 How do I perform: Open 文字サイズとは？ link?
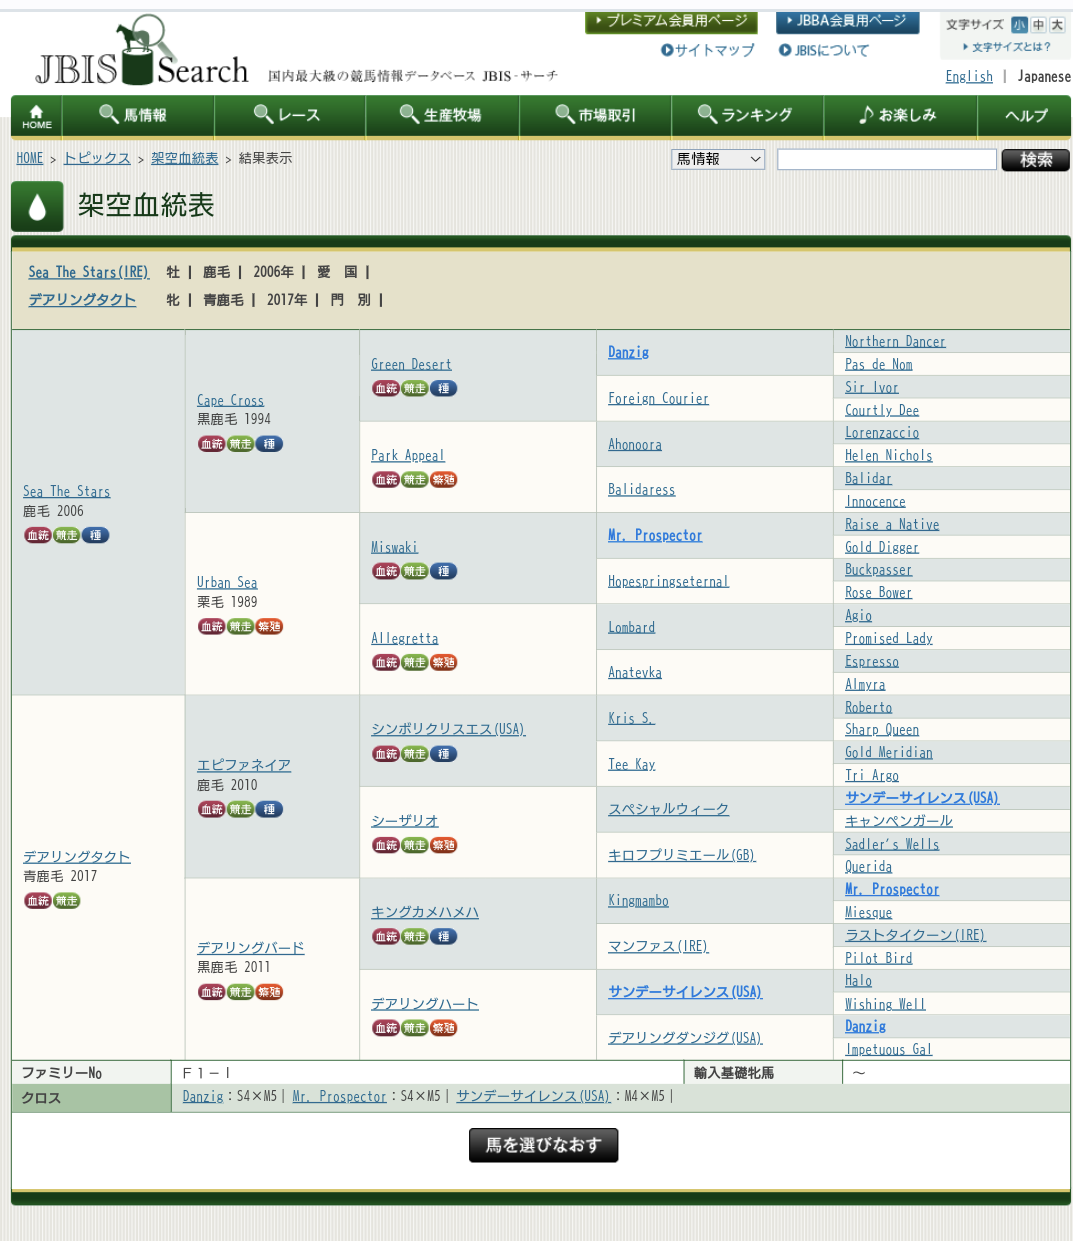(x=1007, y=47)
